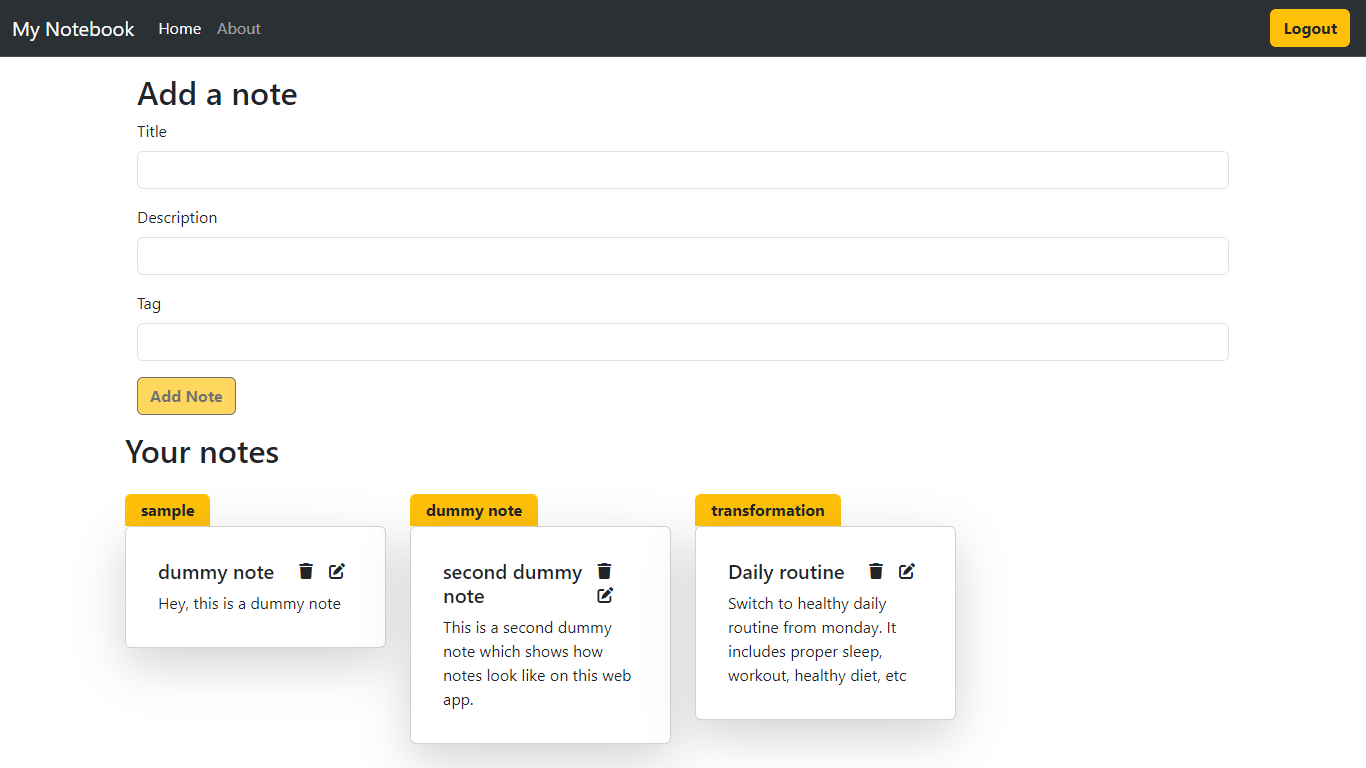This screenshot has height=768, width=1366.
Task: Click the Add Note button
Action: click(186, 396)
